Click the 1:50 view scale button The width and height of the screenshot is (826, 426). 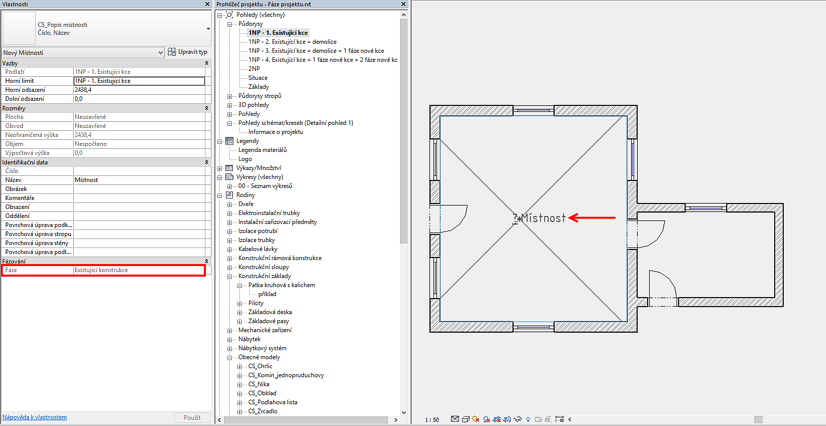coord(432,420)
